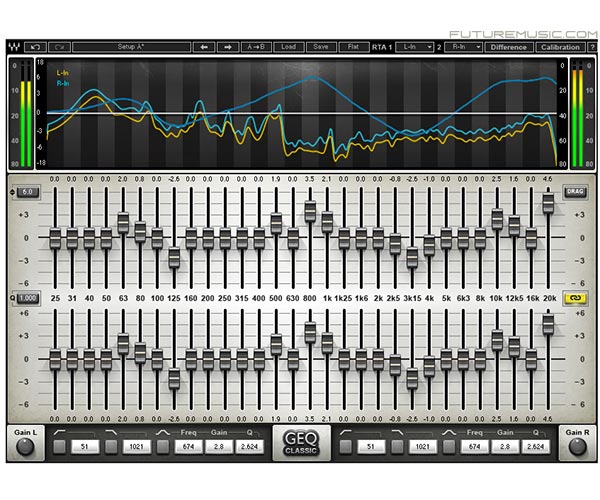The image size is (600, 500).
Task: Click the lower -2.6 value under 125
Action: click(173, 419)
